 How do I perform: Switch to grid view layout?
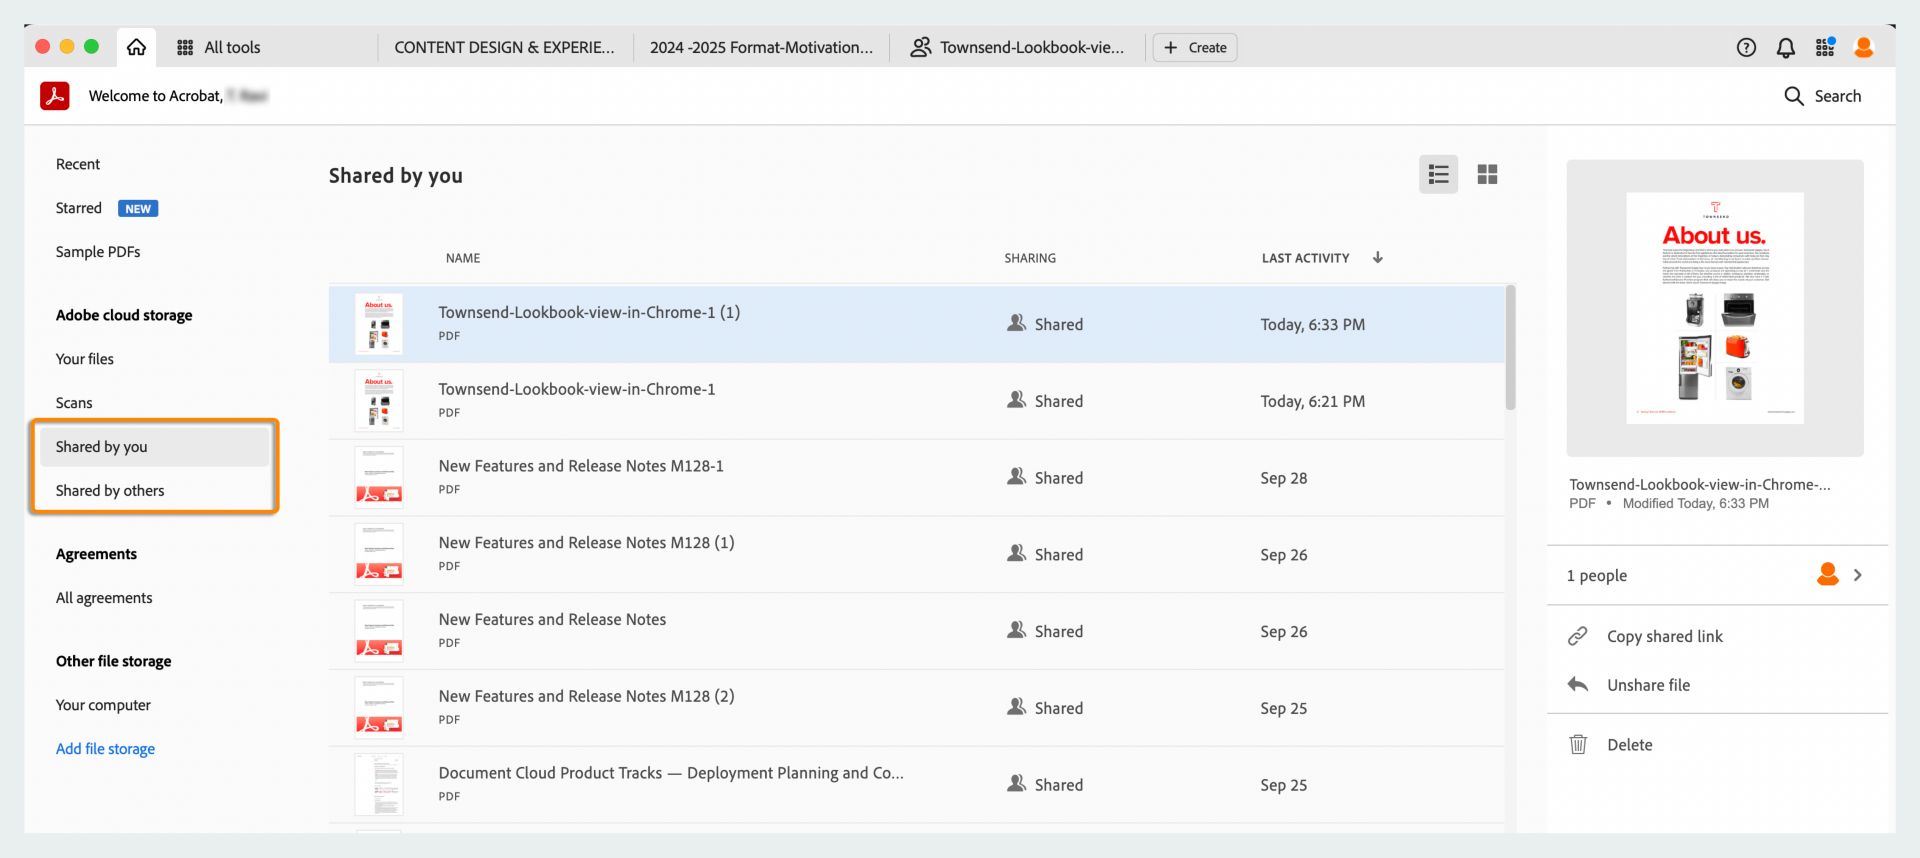tap(1487, 175)
